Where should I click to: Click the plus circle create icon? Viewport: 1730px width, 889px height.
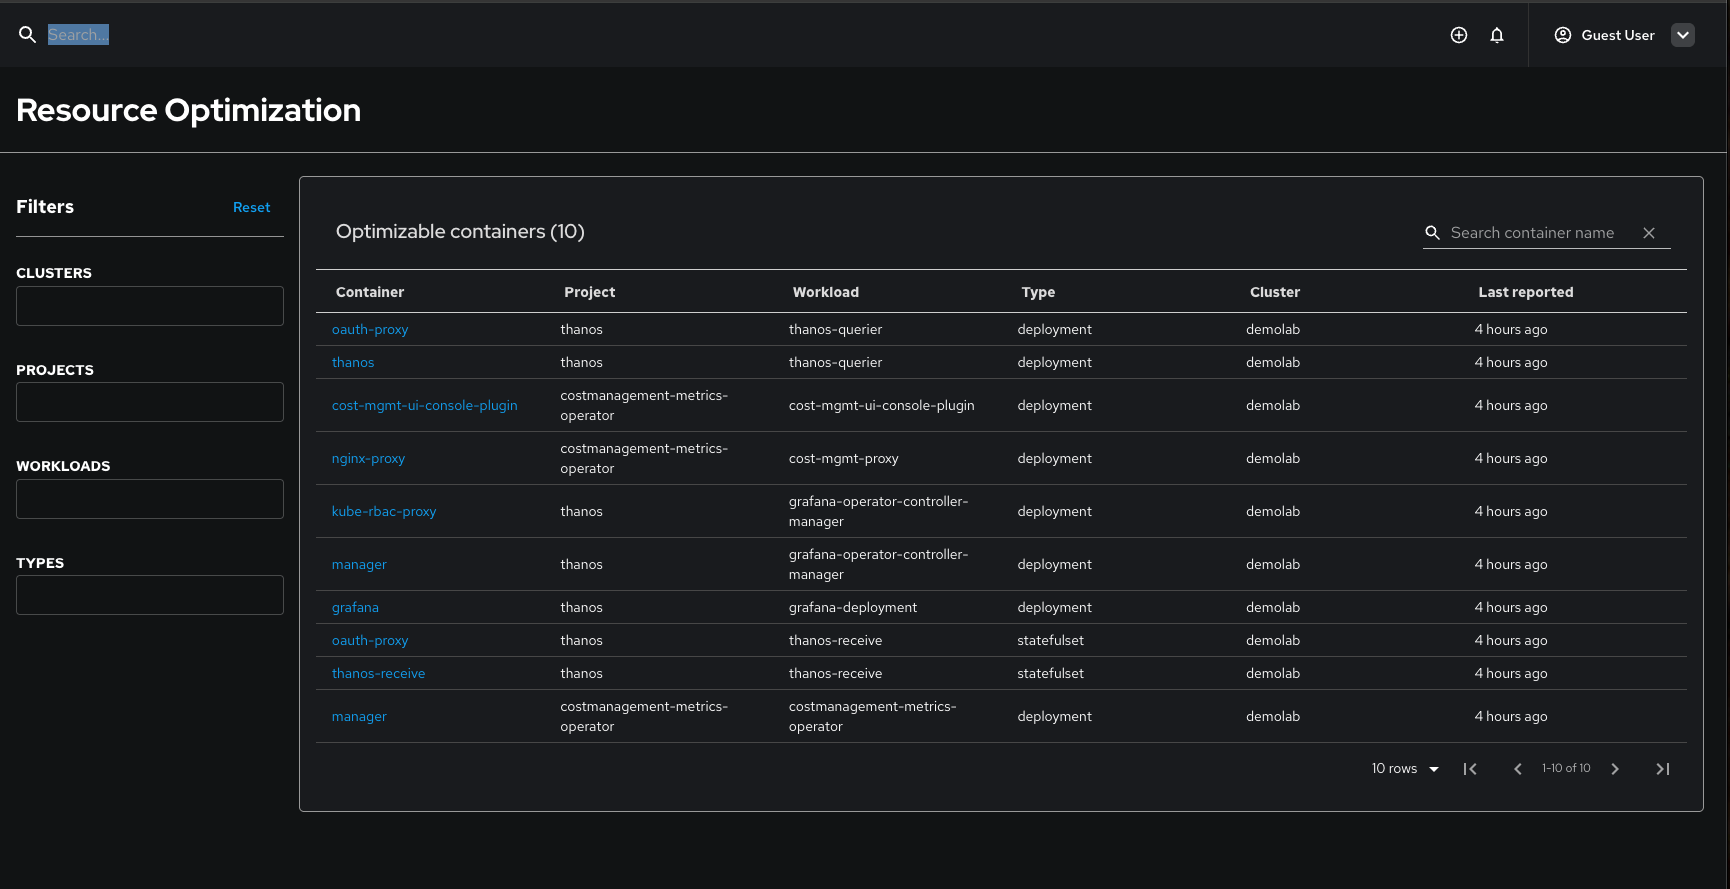(1459, 35)
